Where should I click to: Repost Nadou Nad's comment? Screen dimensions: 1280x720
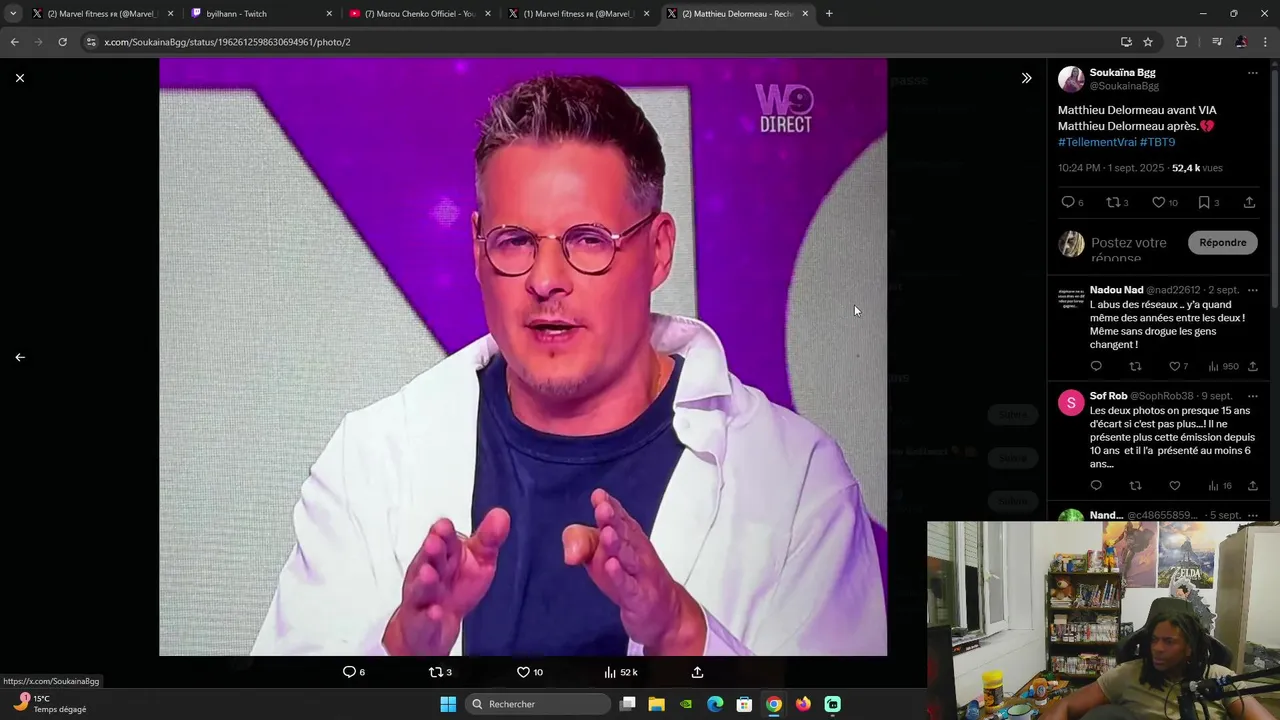pyautogui.click(x=1135, y=366)
